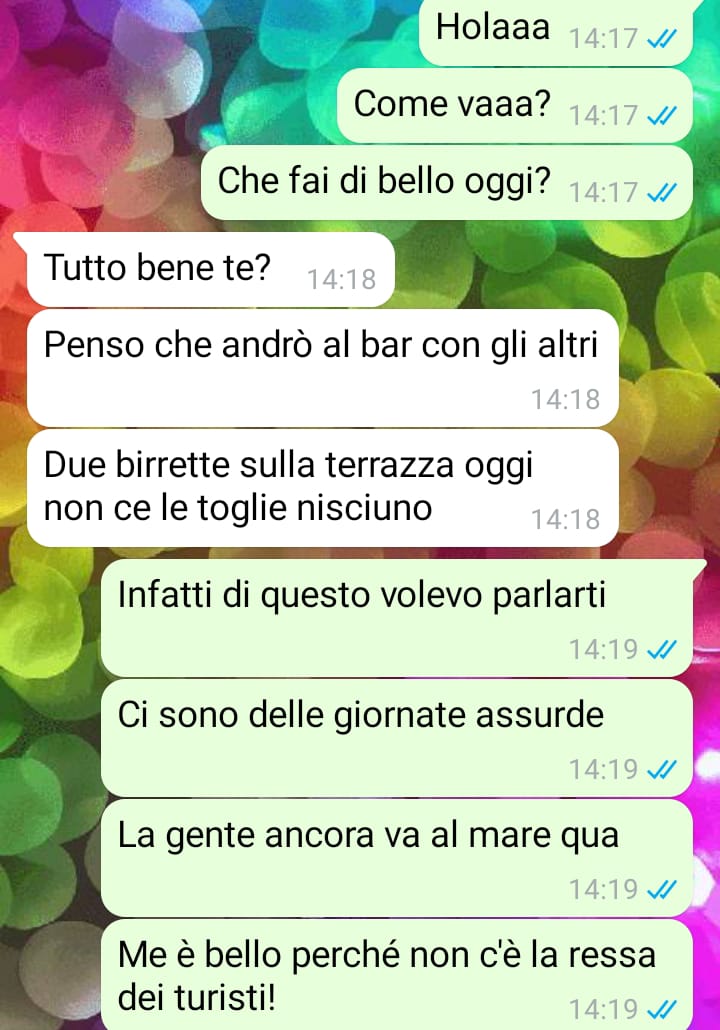720x1030 pixels.
Task: Tap double check on 'Ci sono delle giornate assurde'
Action: point(662,770)
